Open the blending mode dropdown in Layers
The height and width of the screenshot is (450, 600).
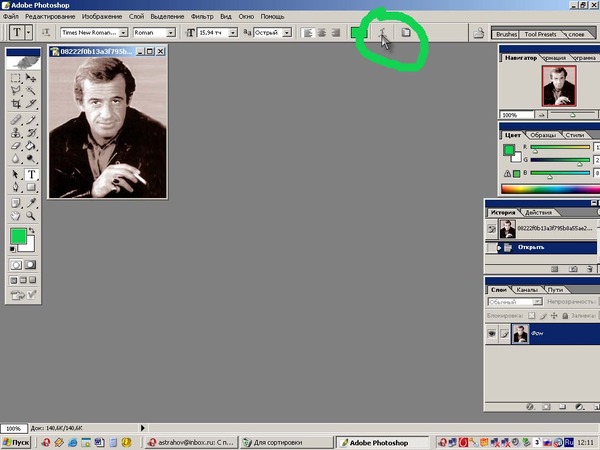tap(537, 302)
